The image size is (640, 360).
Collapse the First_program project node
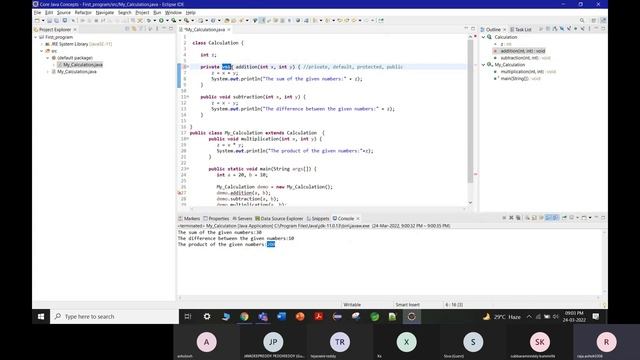(36, 37)
